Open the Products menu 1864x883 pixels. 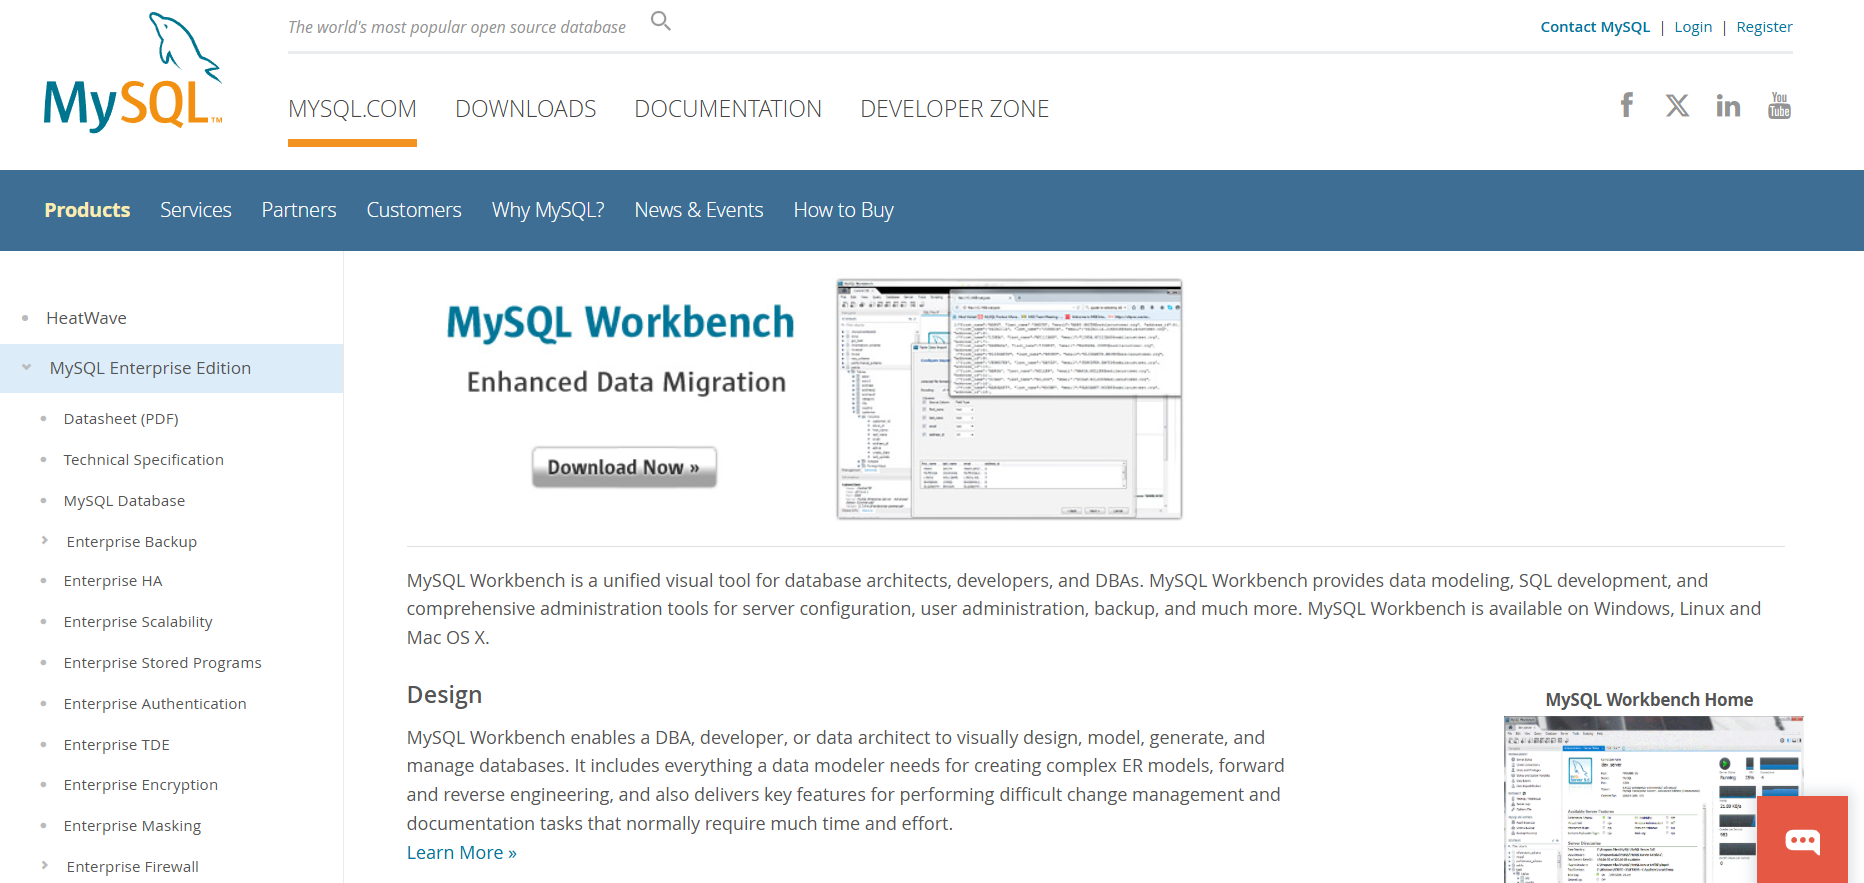[87, 210]
